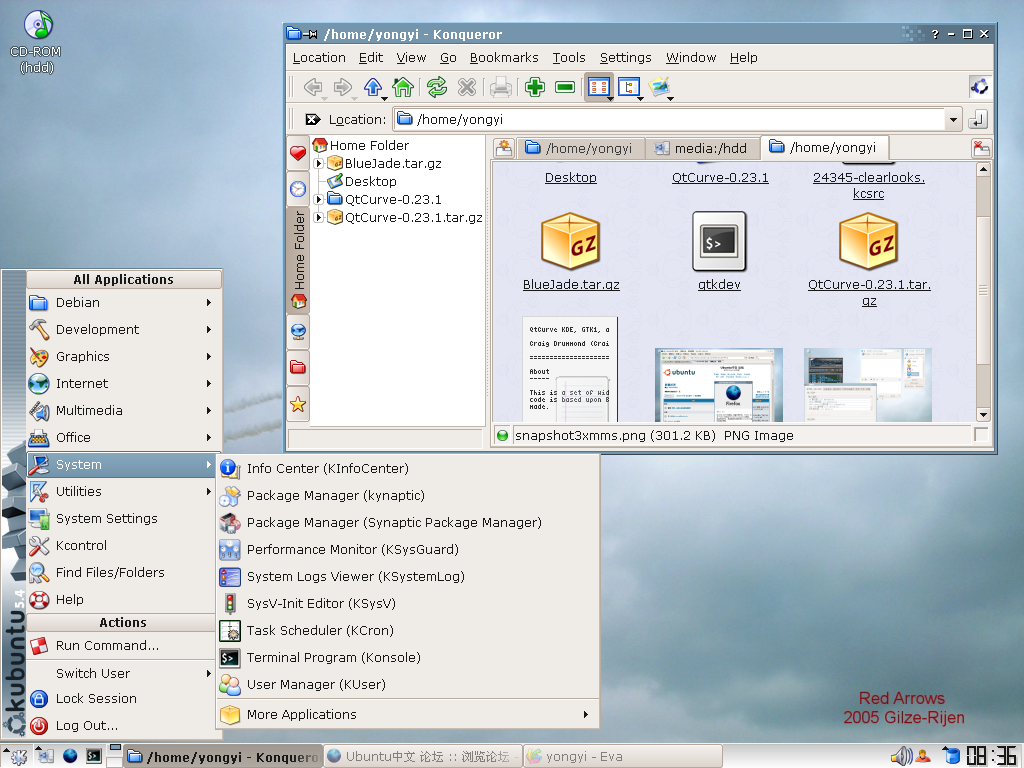Open the Tools menu

pyautogui.click(x=569, y=57)
